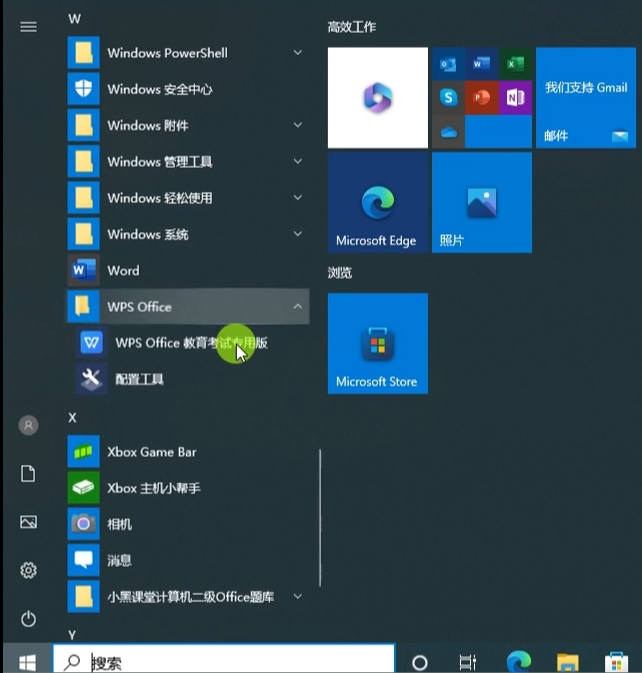Open the Microsoft Store tile

[378, 343]
